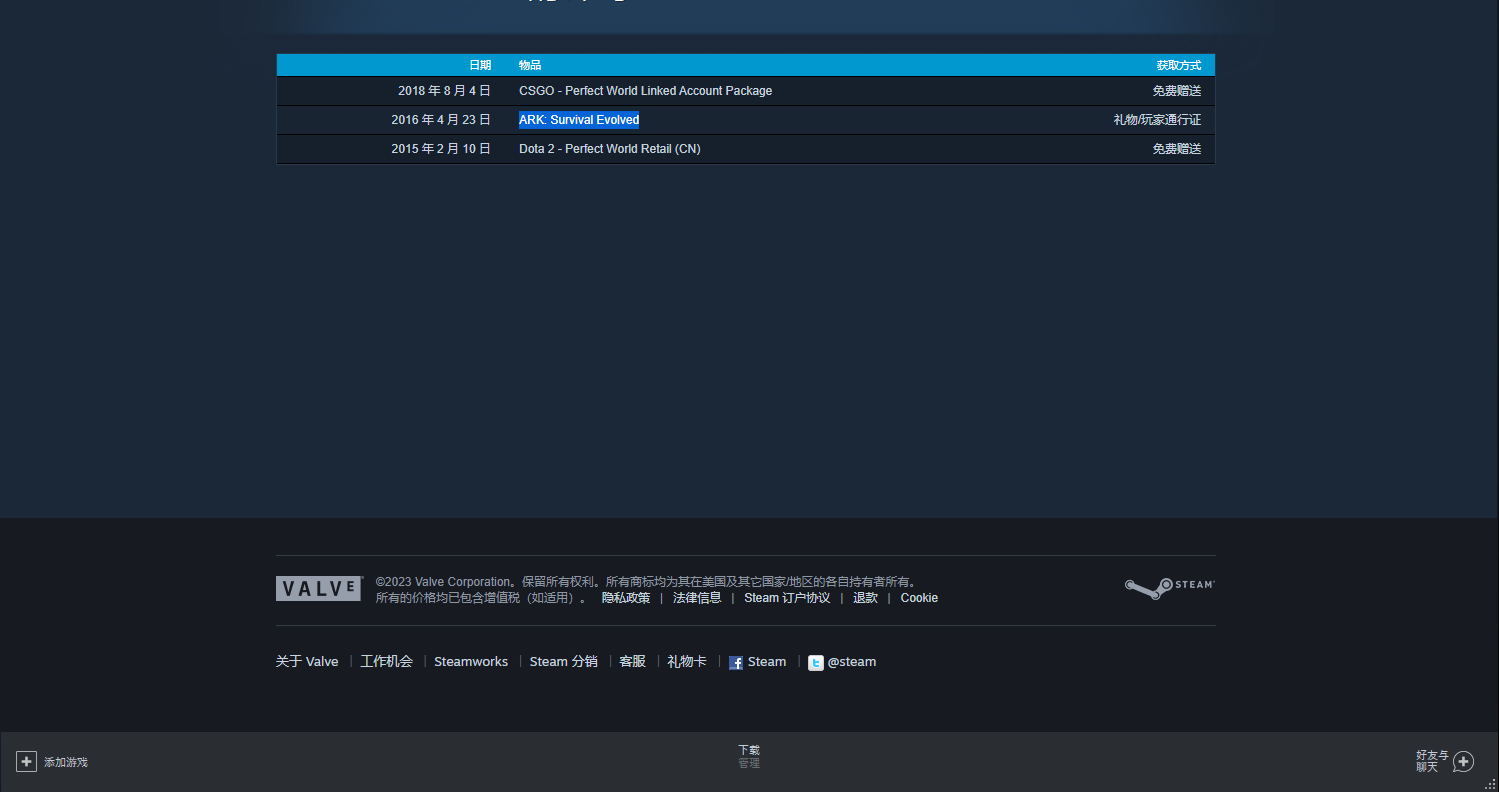Click 免费赠送 in the Dota 2 row
The image size is (1499, 792).
tap(1177, 149)
